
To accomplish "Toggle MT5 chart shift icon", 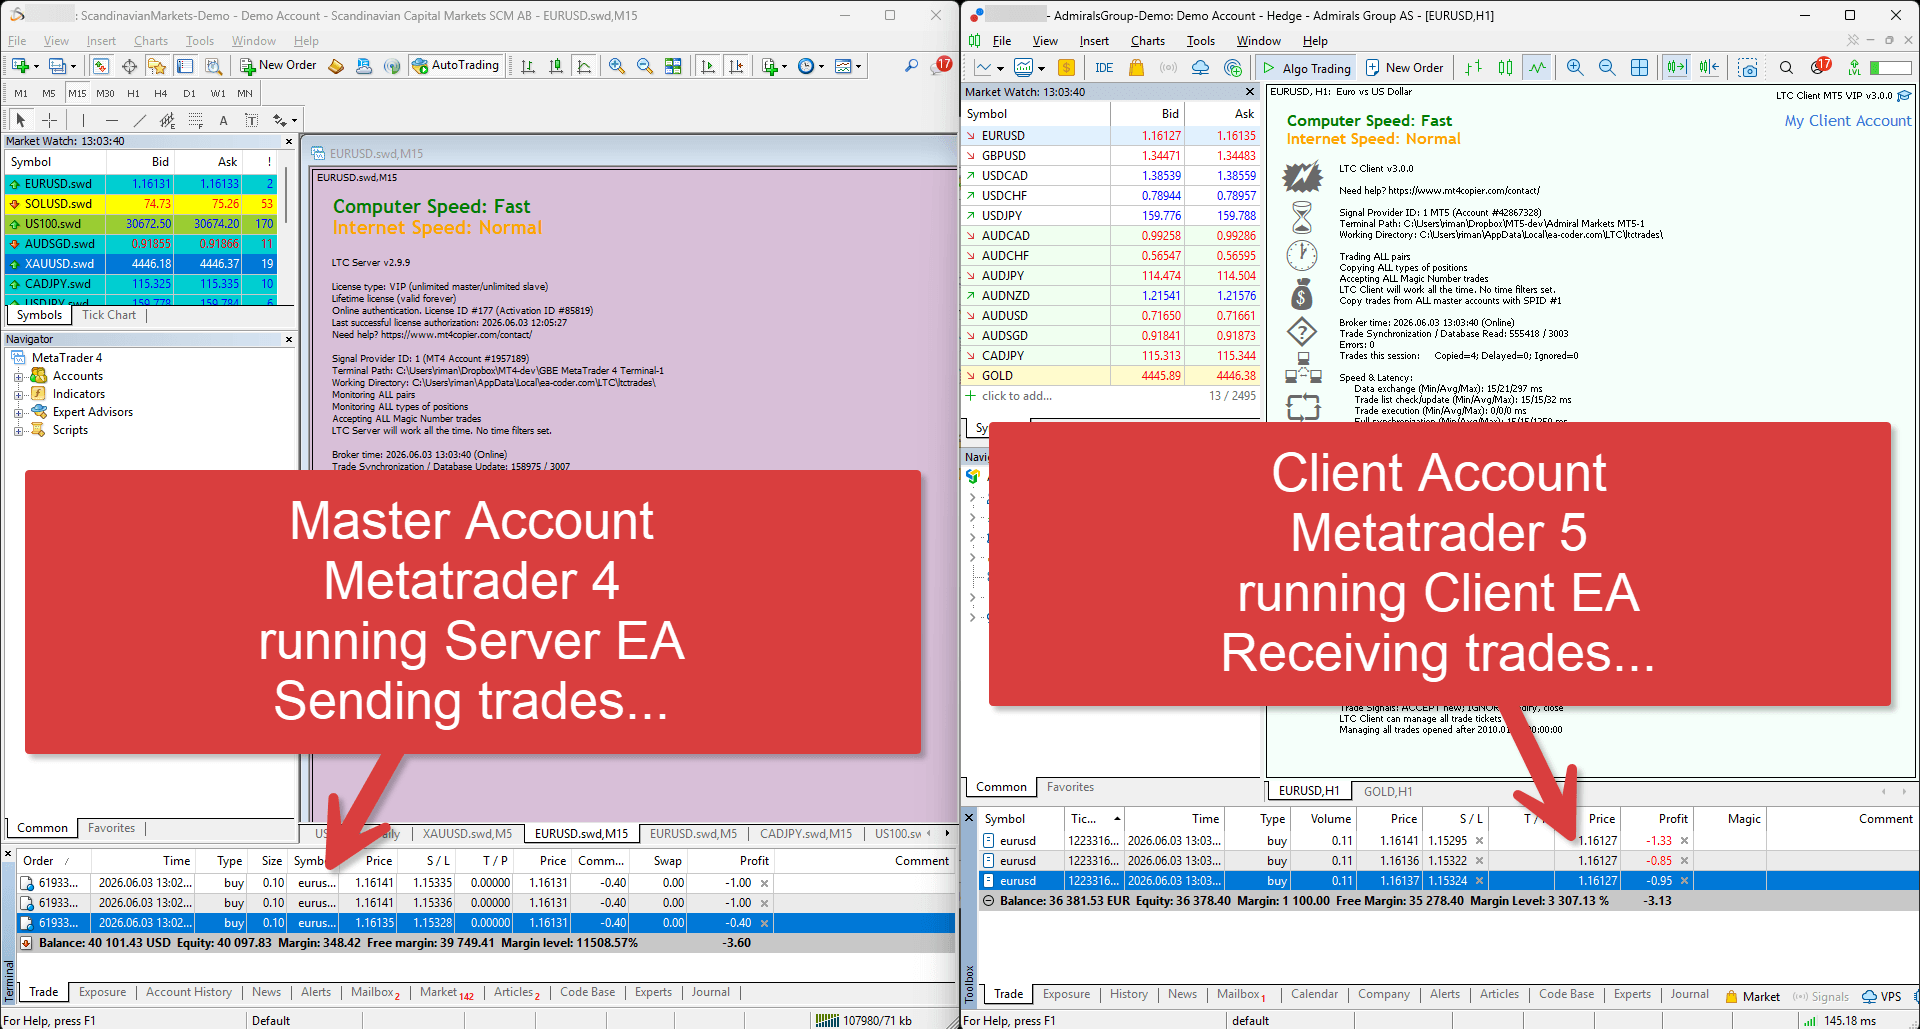I will click(x=1709, y=68).
